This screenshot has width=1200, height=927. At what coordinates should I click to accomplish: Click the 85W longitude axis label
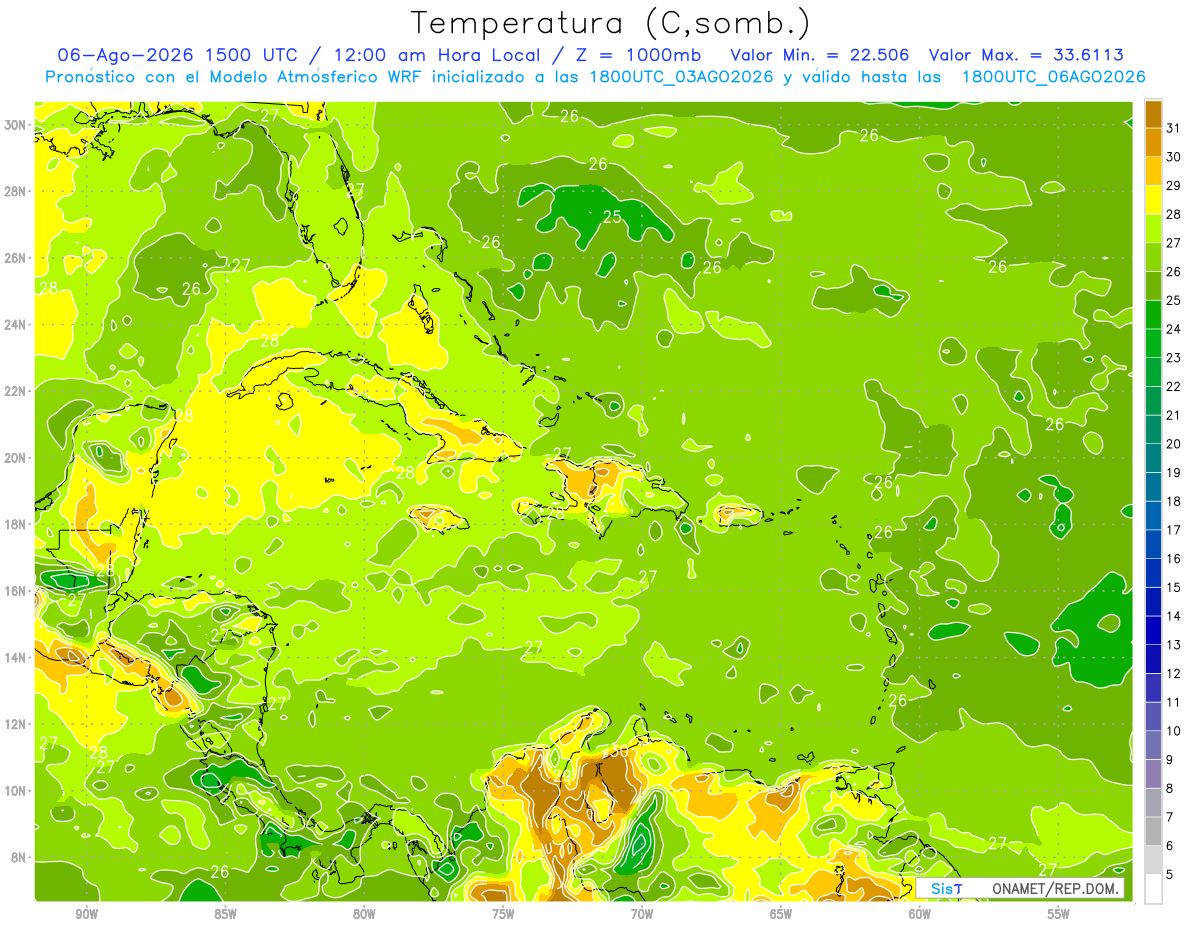click(x=225, y=914)
